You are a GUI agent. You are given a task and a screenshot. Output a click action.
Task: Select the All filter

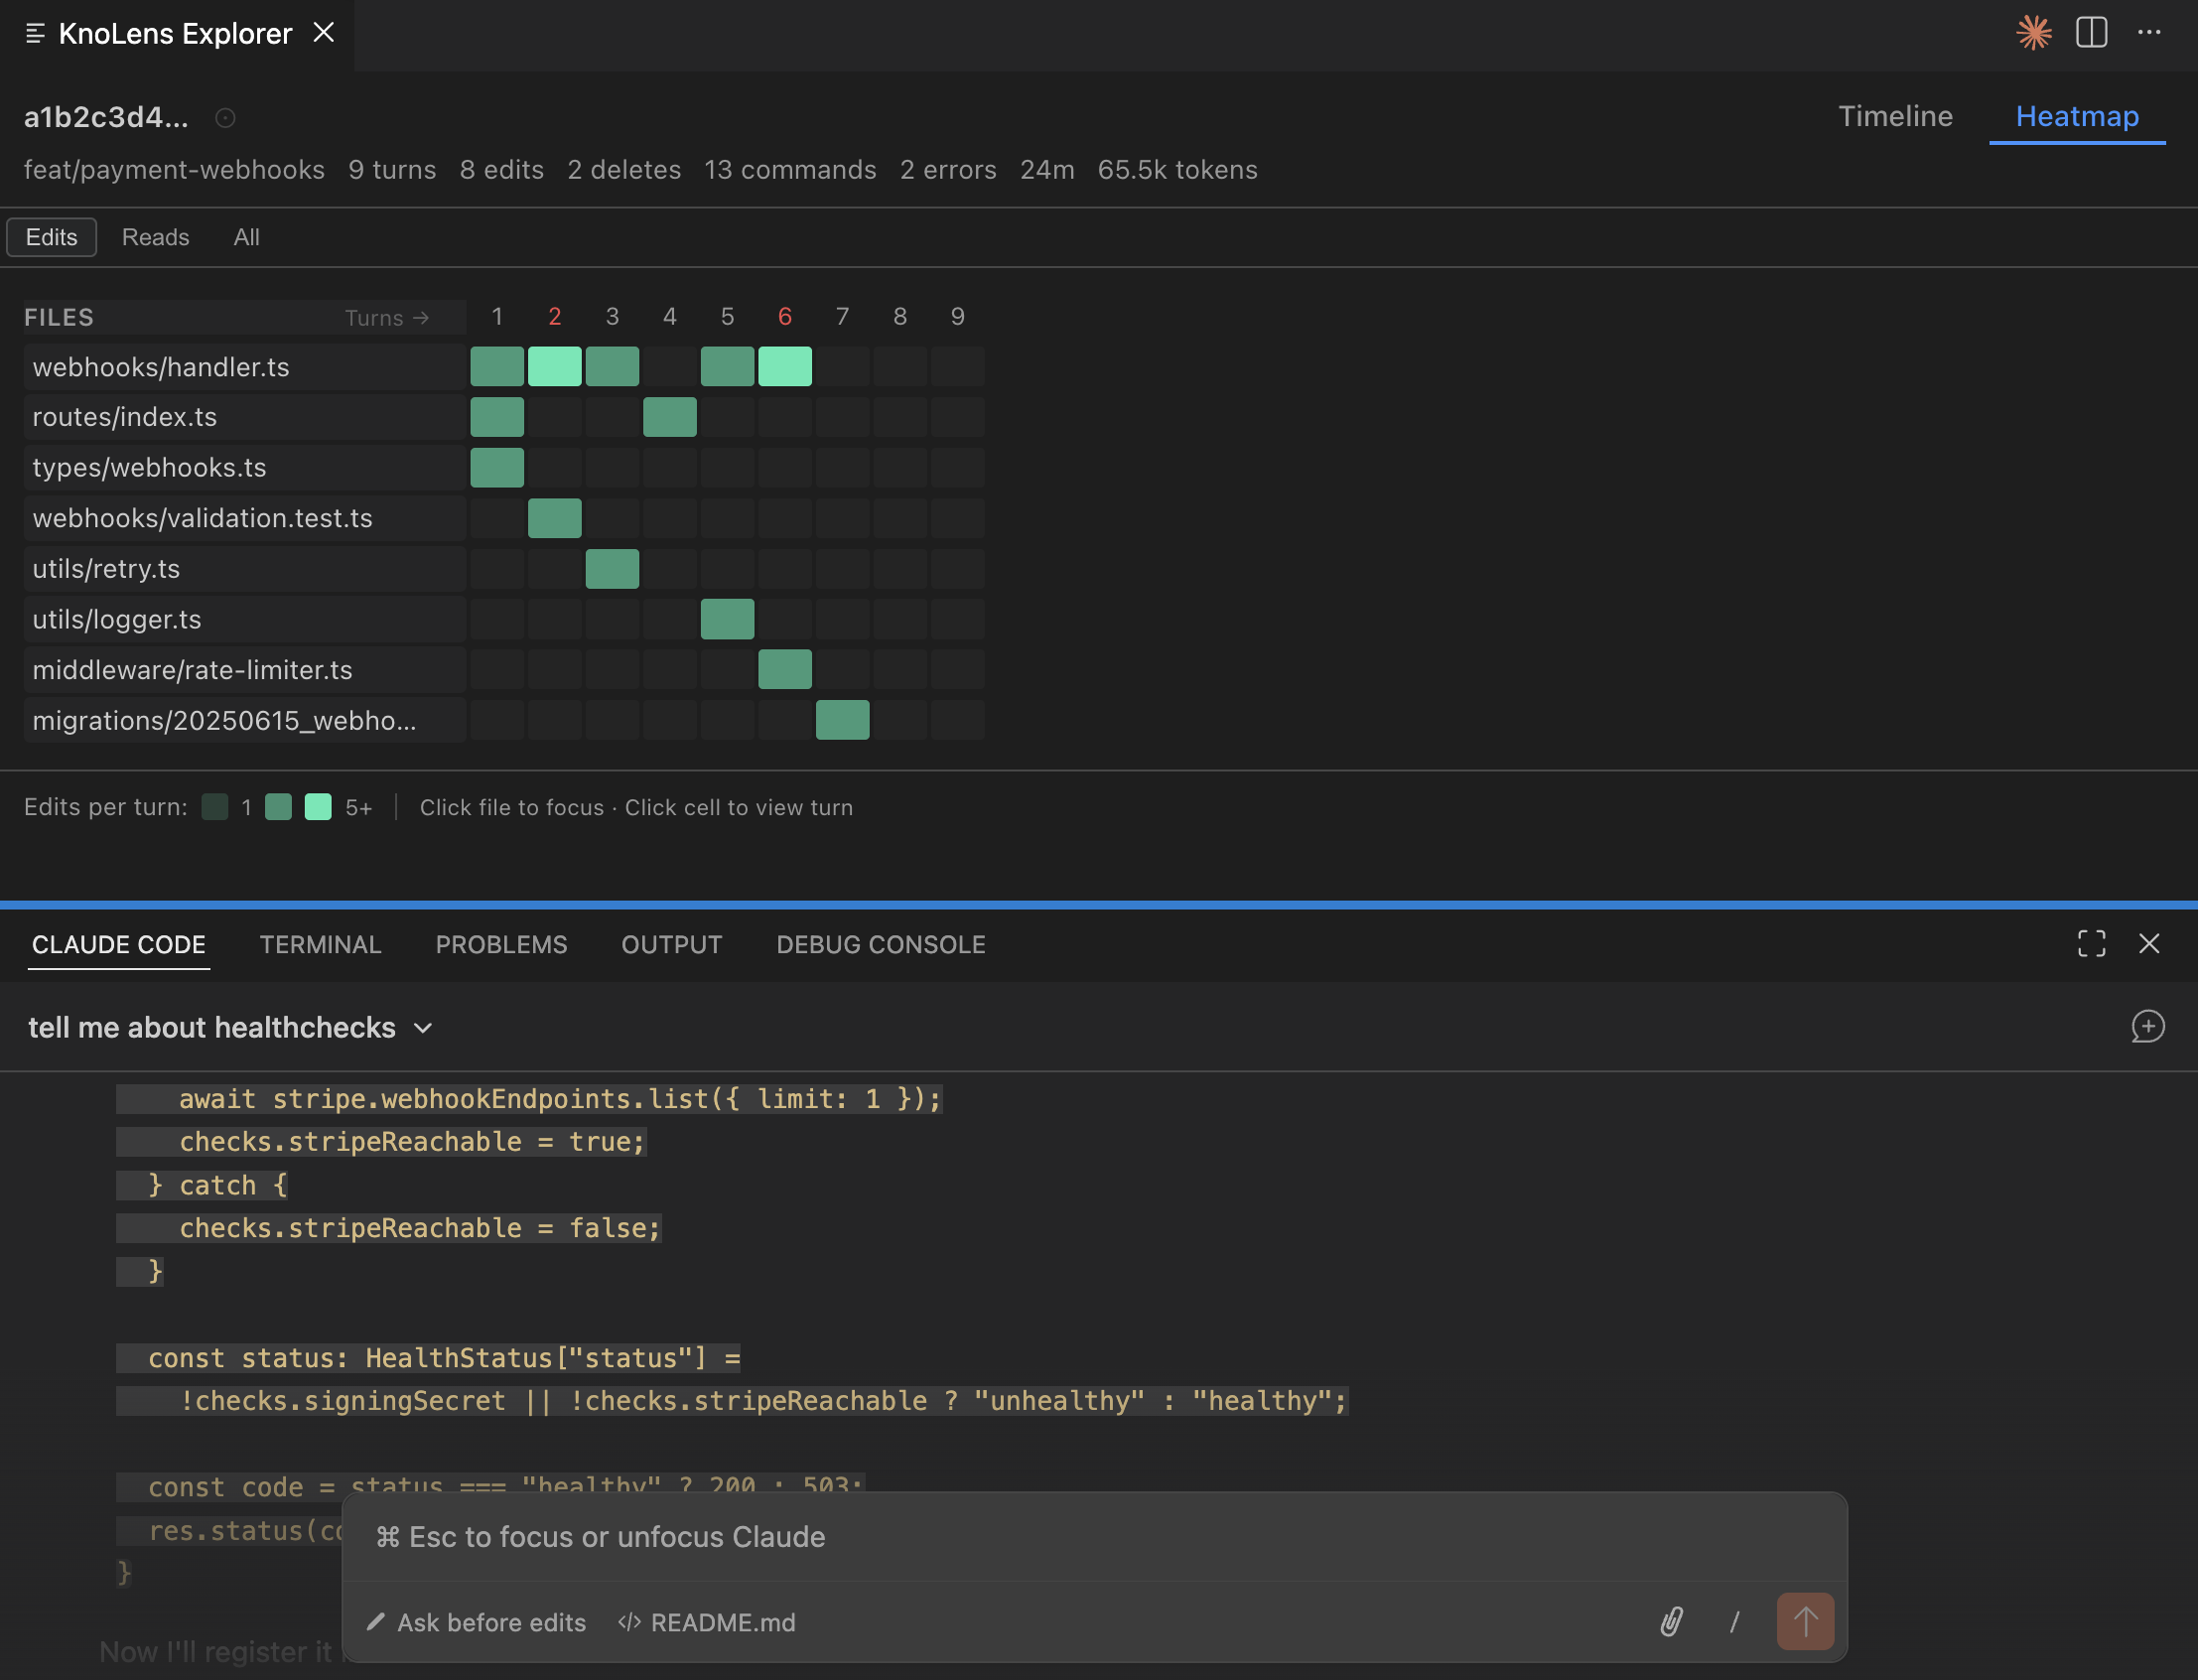tap(246, 237)
